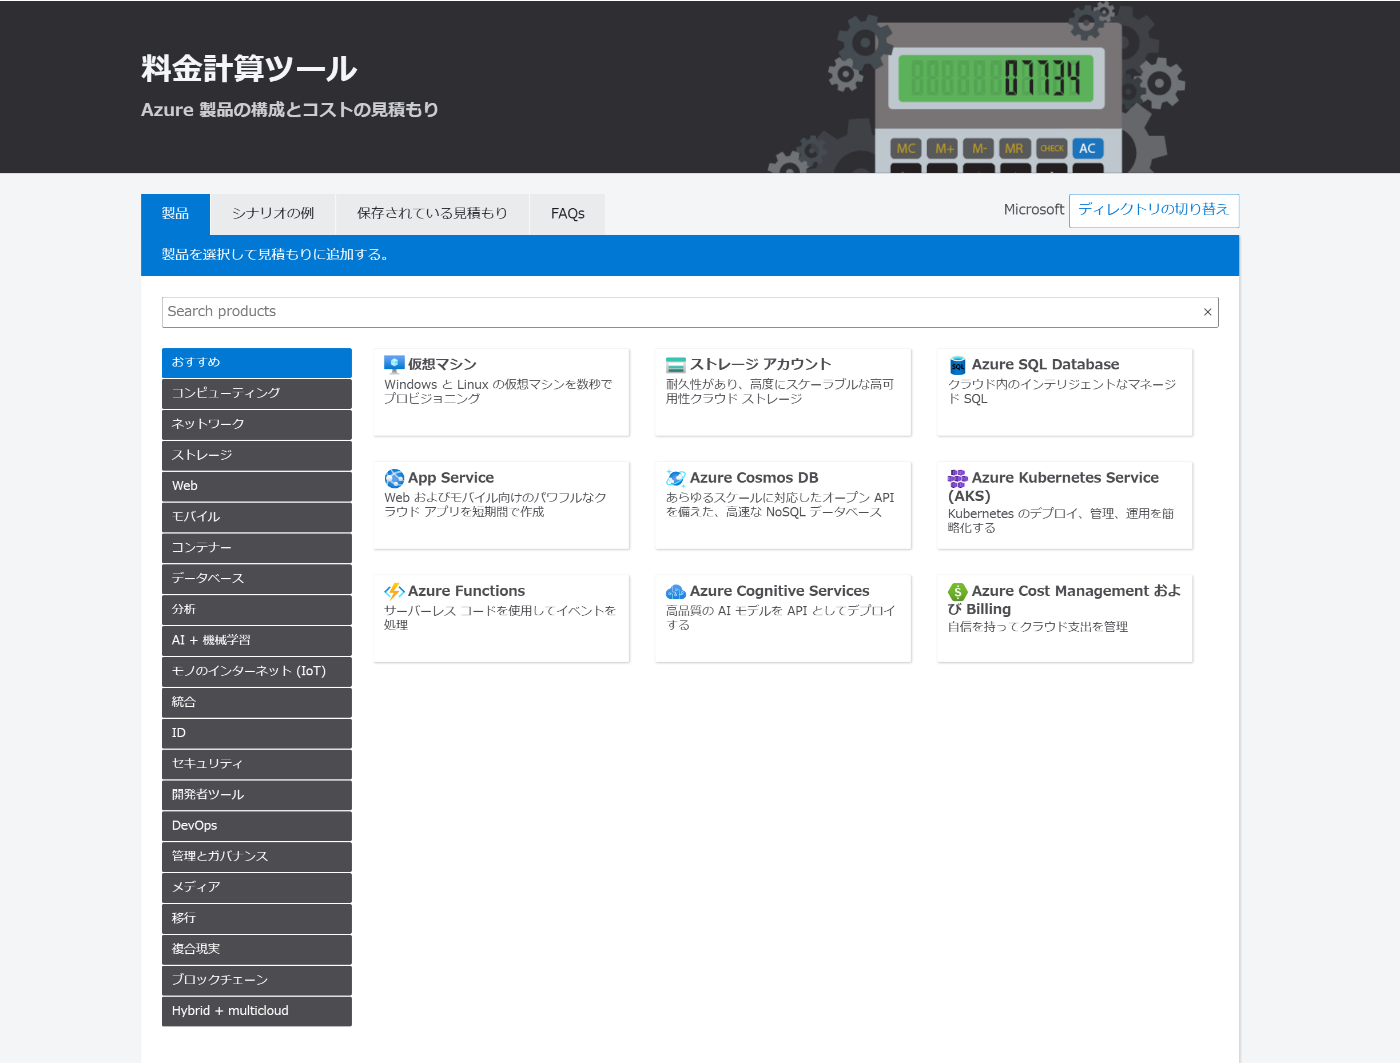1400x1063 pixels.
Task: Click the Azure Functions lightning icon
Action: [x=394, y=591]
